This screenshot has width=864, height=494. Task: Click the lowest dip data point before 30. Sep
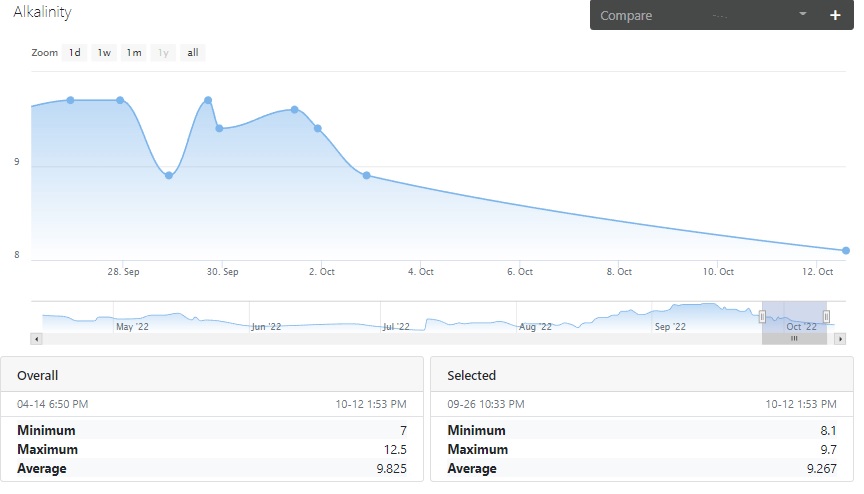pos(169,176)
